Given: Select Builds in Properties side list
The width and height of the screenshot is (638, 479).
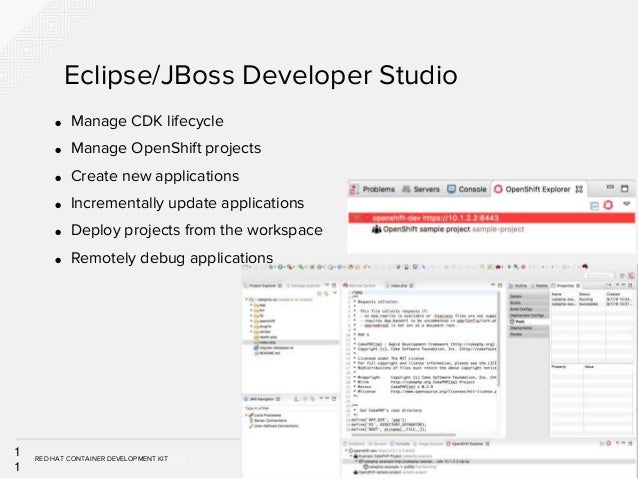Looking at the screenshot, I should [x=529, y=303].
